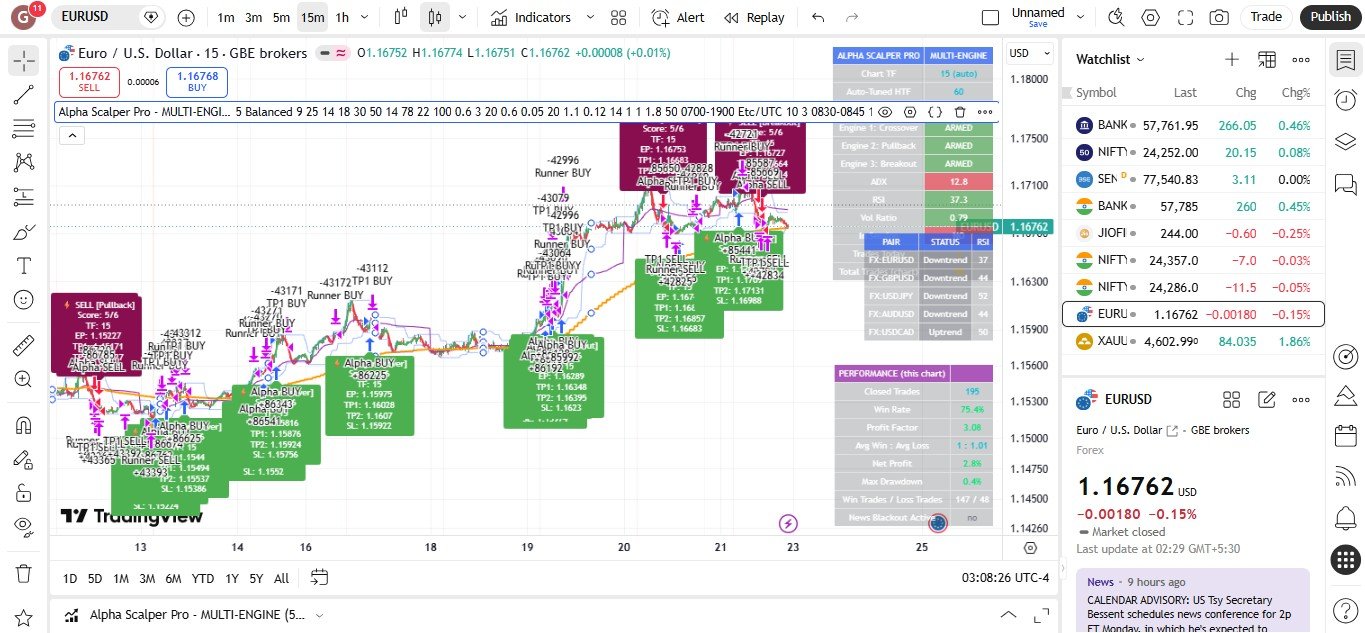The width and height of the screenshot is (1365, 633).
Task: Click the Publish button
Action: tap(1330, 16)
